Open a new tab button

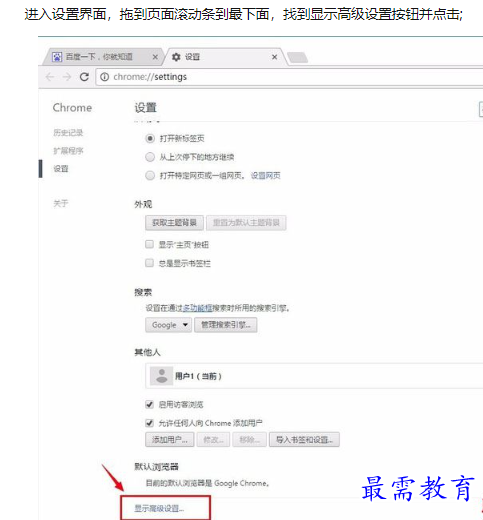297,57
